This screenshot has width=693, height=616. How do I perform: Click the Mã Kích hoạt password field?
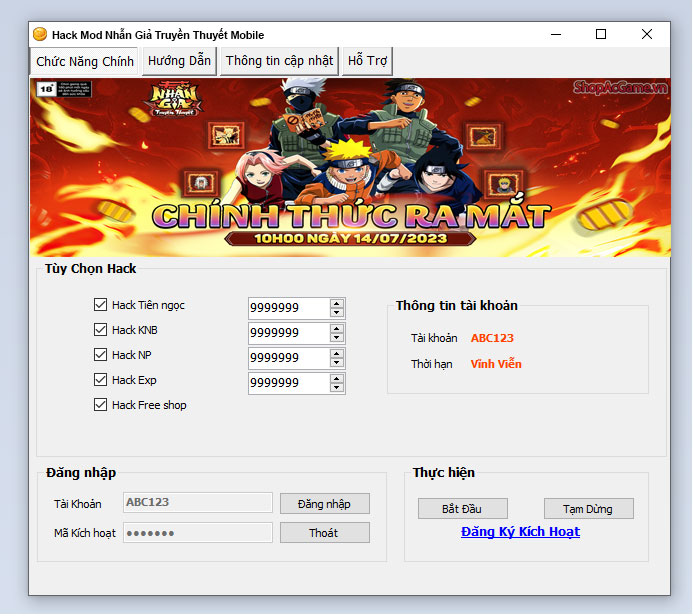point(198,532)
